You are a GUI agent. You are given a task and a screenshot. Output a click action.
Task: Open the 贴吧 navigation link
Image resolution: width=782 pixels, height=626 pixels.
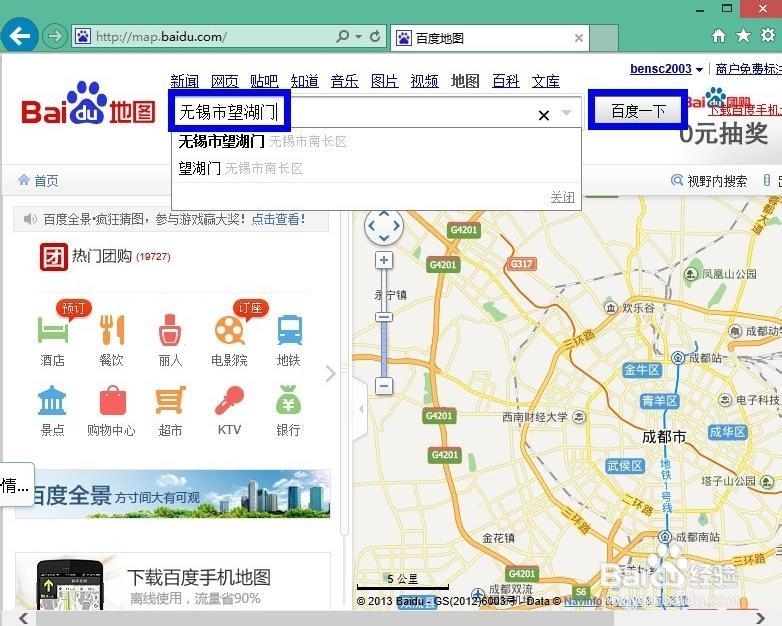(x=264, y=81)
